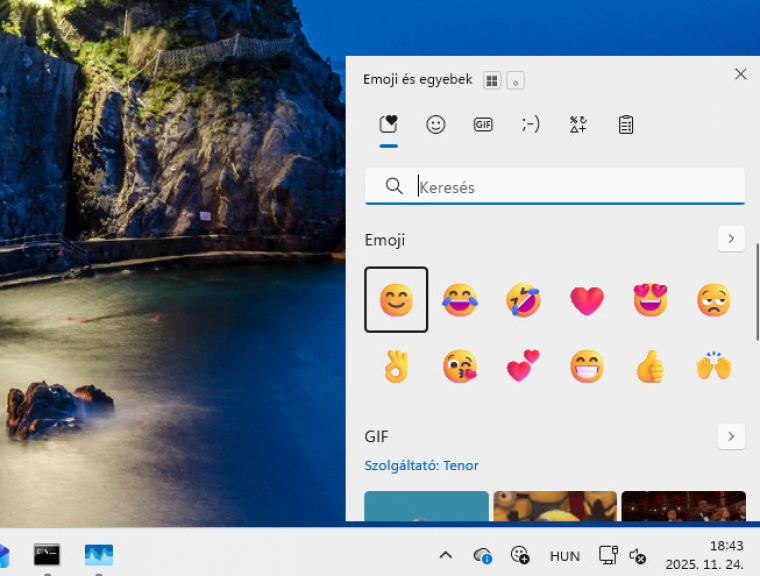
Task: Switch to the GIF tab
Action: point(483,125)
